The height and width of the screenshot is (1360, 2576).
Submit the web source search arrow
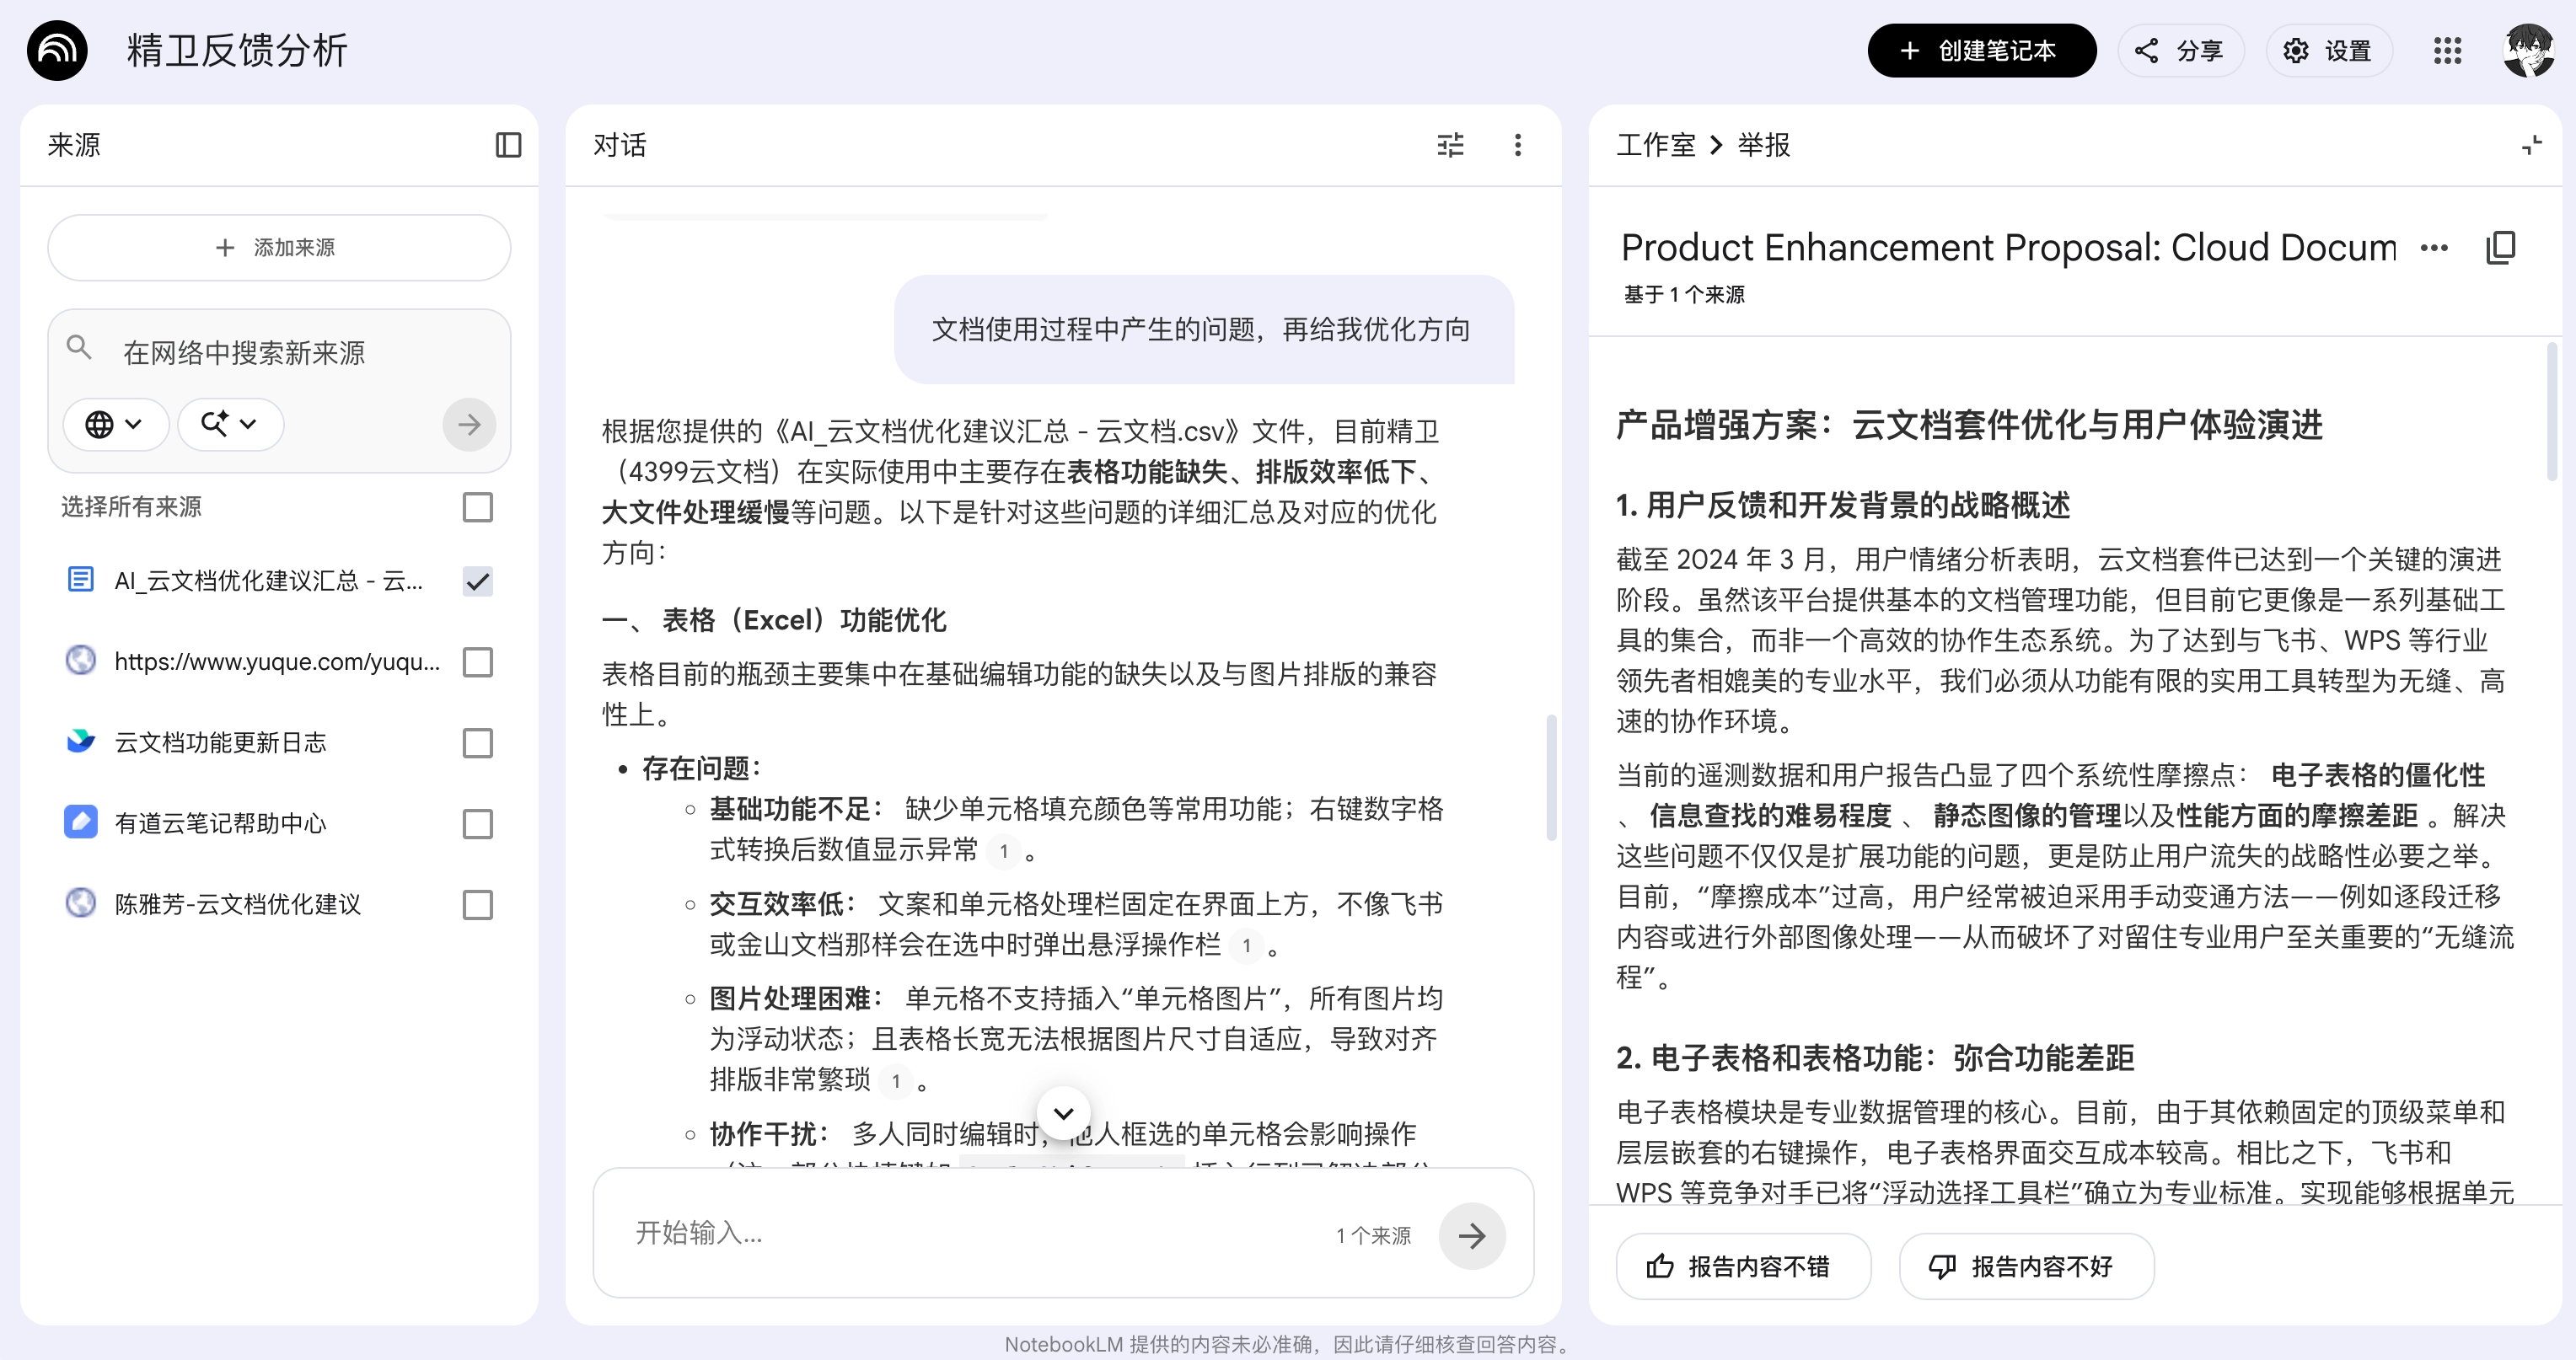pyautogui.click(x=469, y=425)
